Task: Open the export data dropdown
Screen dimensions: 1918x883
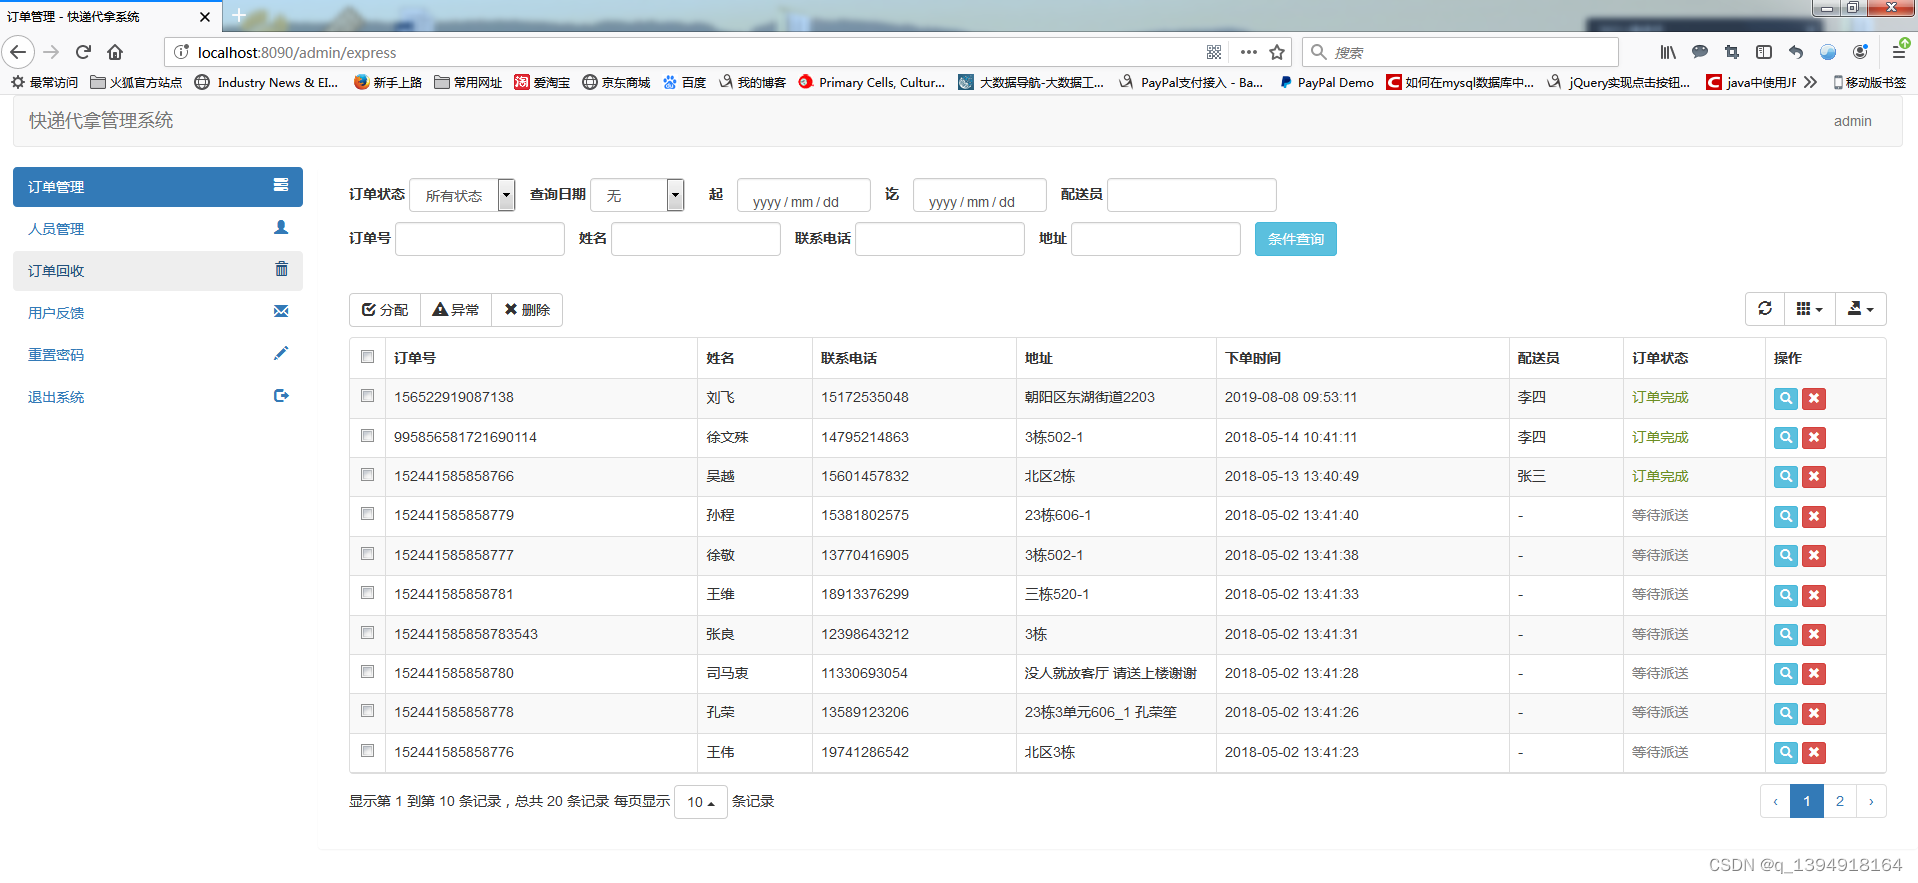Action: click(x=1861, y=309)
